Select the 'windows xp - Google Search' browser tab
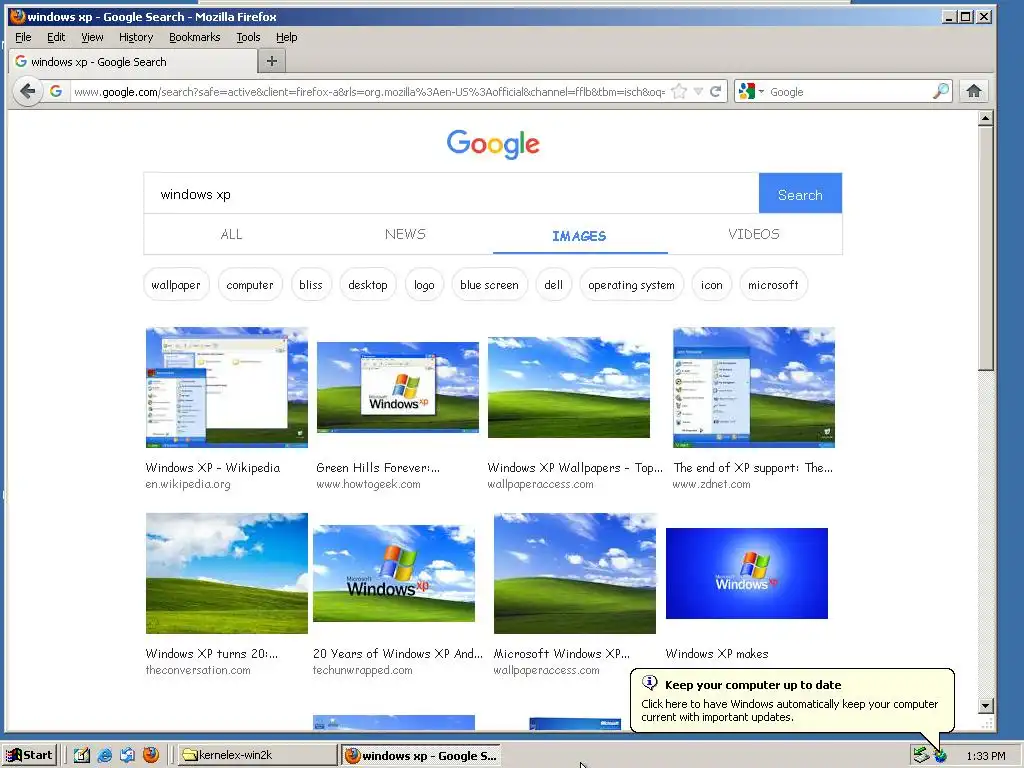Screen dimensions: 1024x768 tap(133, 62)
